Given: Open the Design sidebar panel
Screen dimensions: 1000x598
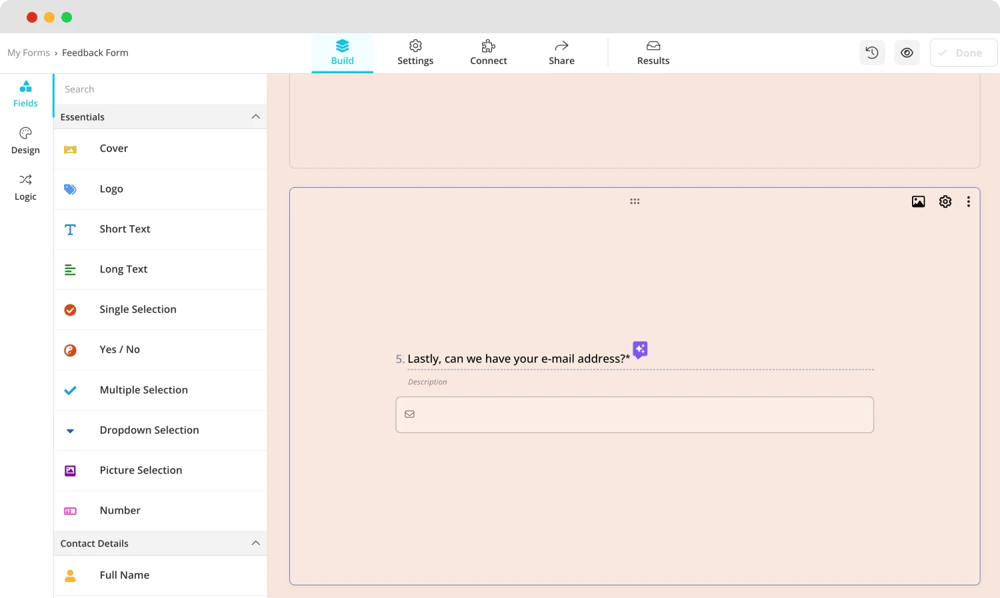Looking at the screenshot, I should tap(26, 140).
